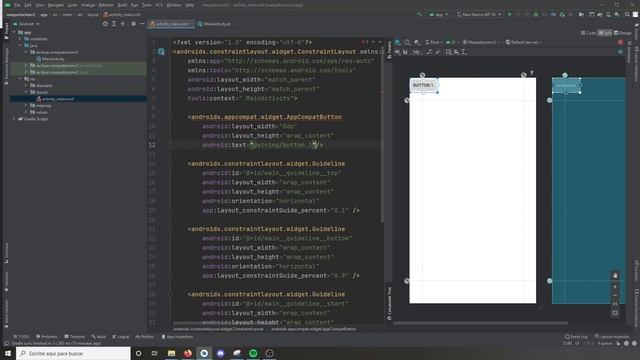This screenshot has height=360, width=640.
Task: Open Search Everywhere magnifier icon
Action: tap(627, 14)
